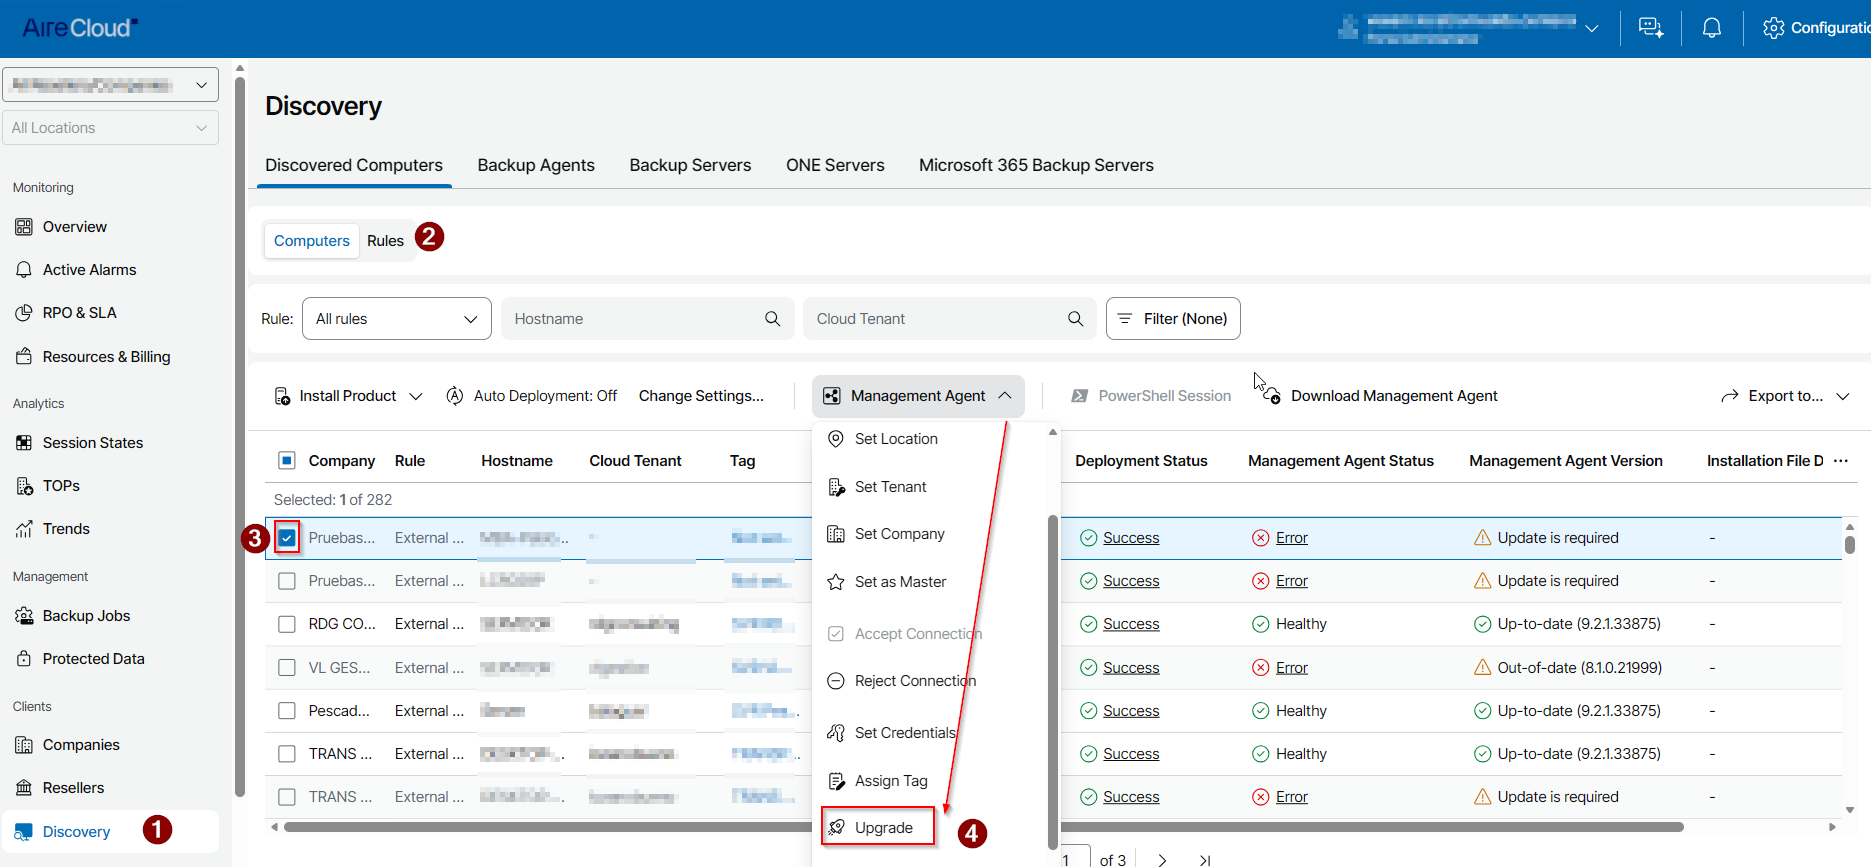This screenshot has width=1871, height=867.
Task: Click the Active Alarms bell icon
Action: (24, 270)
